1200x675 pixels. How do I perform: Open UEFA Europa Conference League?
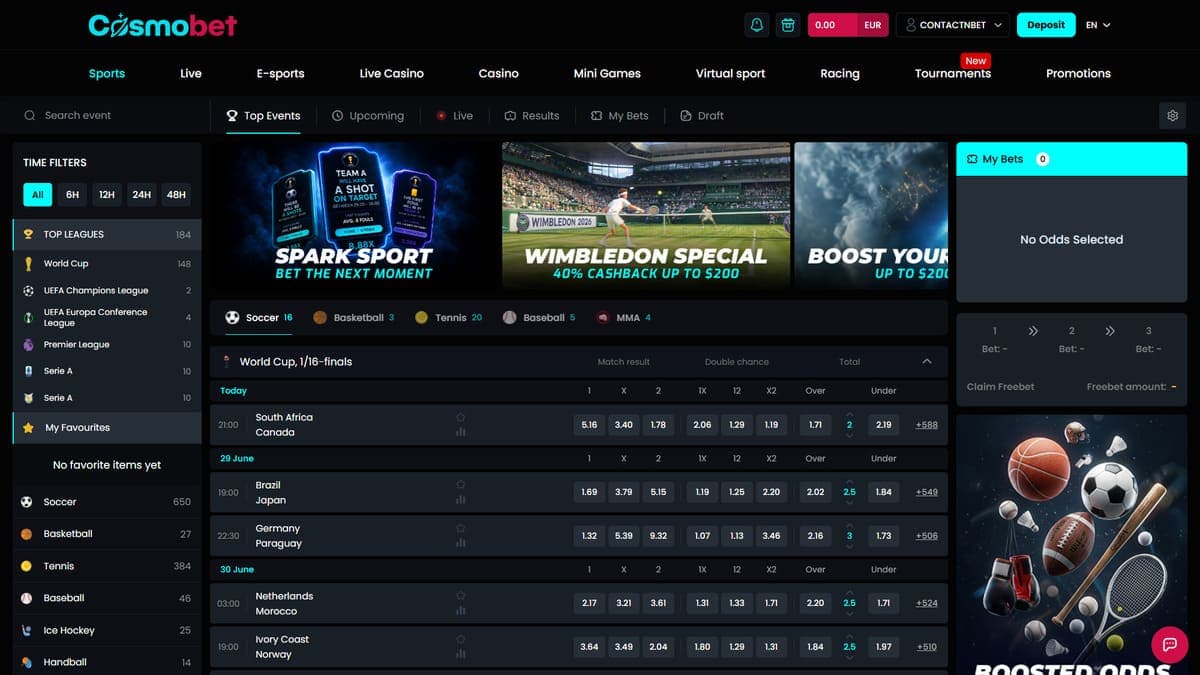[x=107, y=318]
